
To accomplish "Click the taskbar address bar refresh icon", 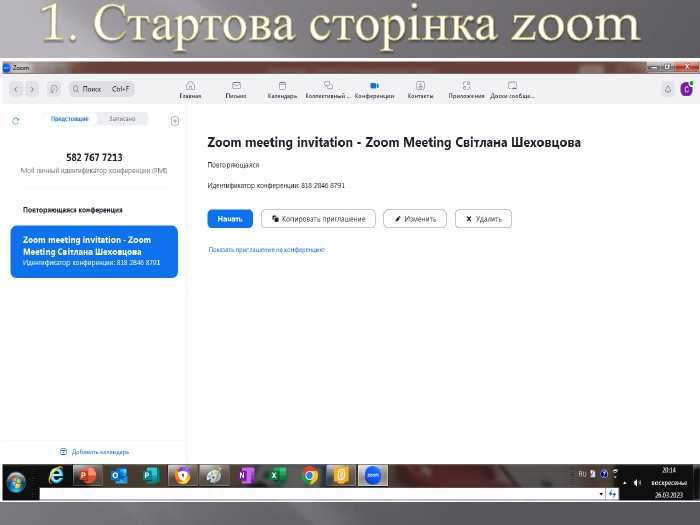I will tap(612, 494).
